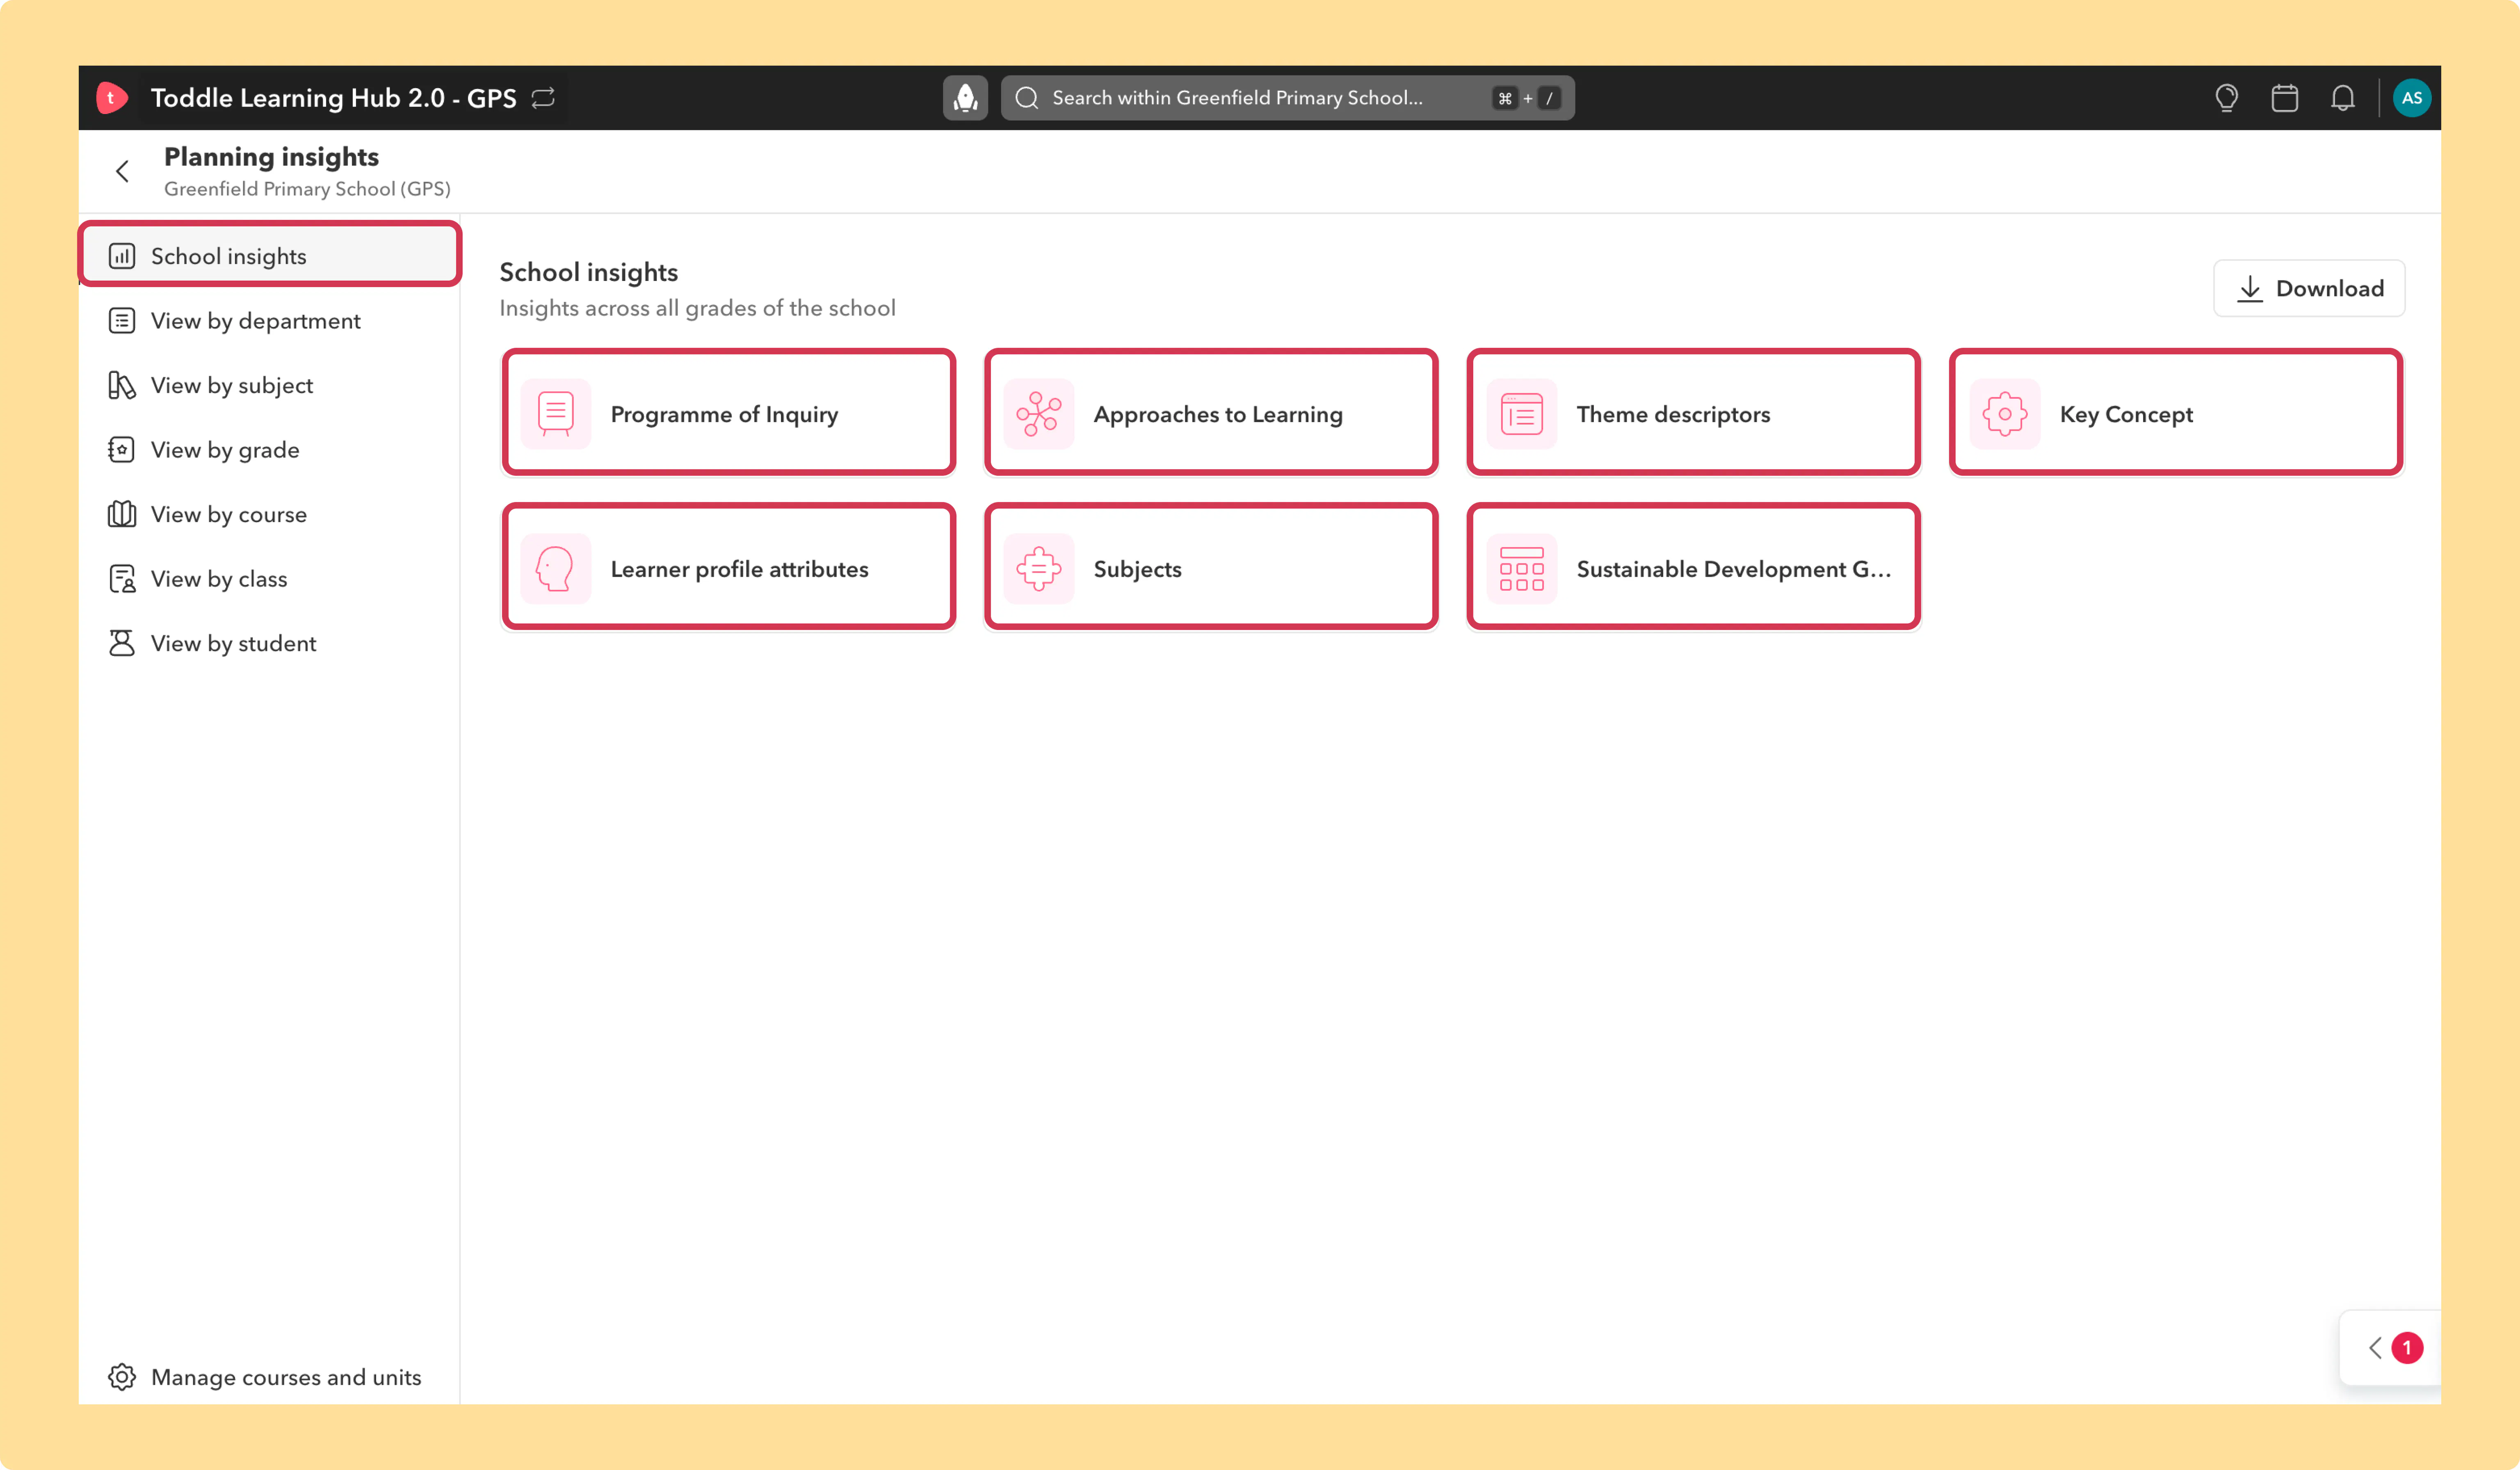Click the School insights chart icon
The height and width of the screenshot is (1470, 2520).
tap(122, 256)
